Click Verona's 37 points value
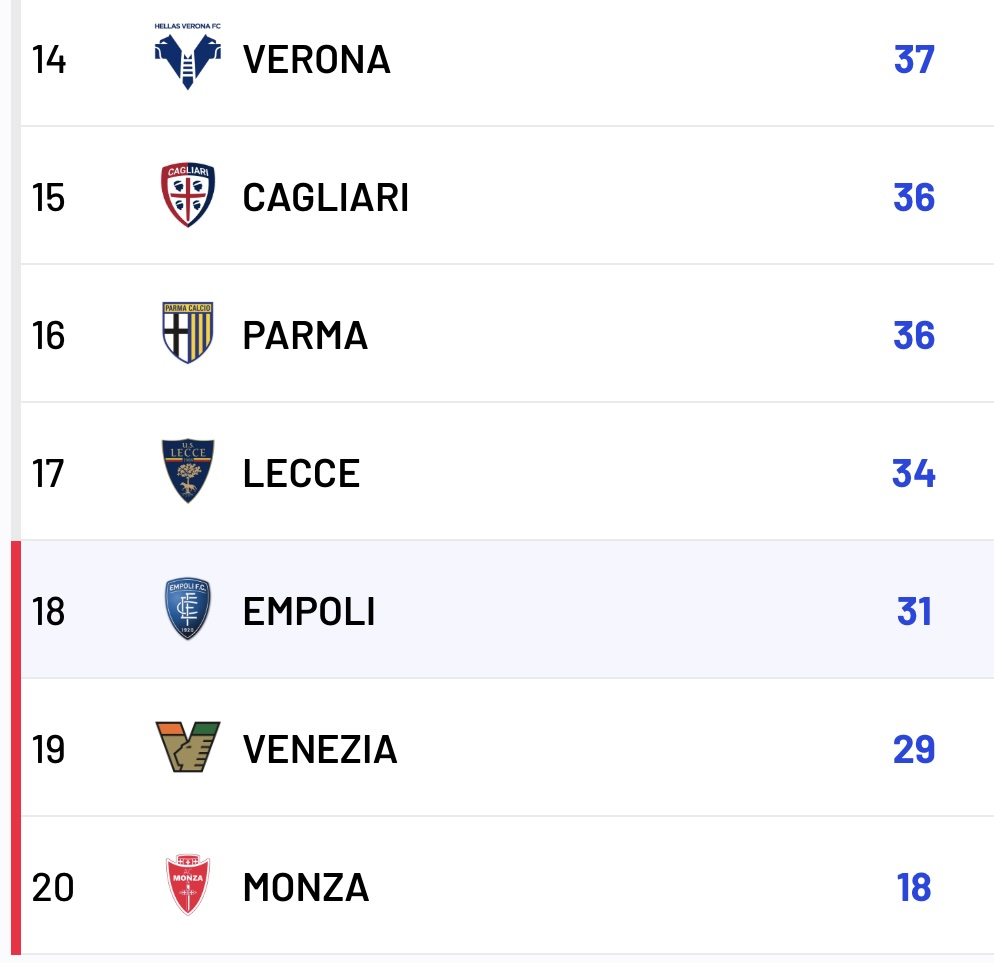The image size is (994, 963). click(x=913, y=60)
